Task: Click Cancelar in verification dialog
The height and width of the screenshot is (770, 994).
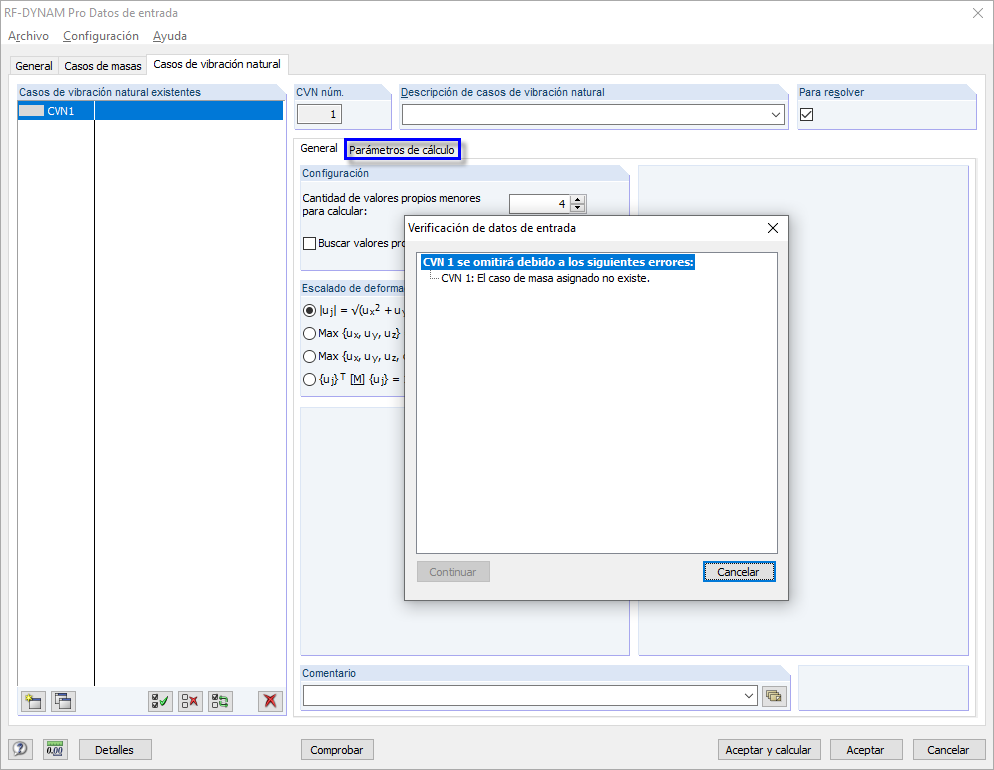Action: tap(739, 572)
